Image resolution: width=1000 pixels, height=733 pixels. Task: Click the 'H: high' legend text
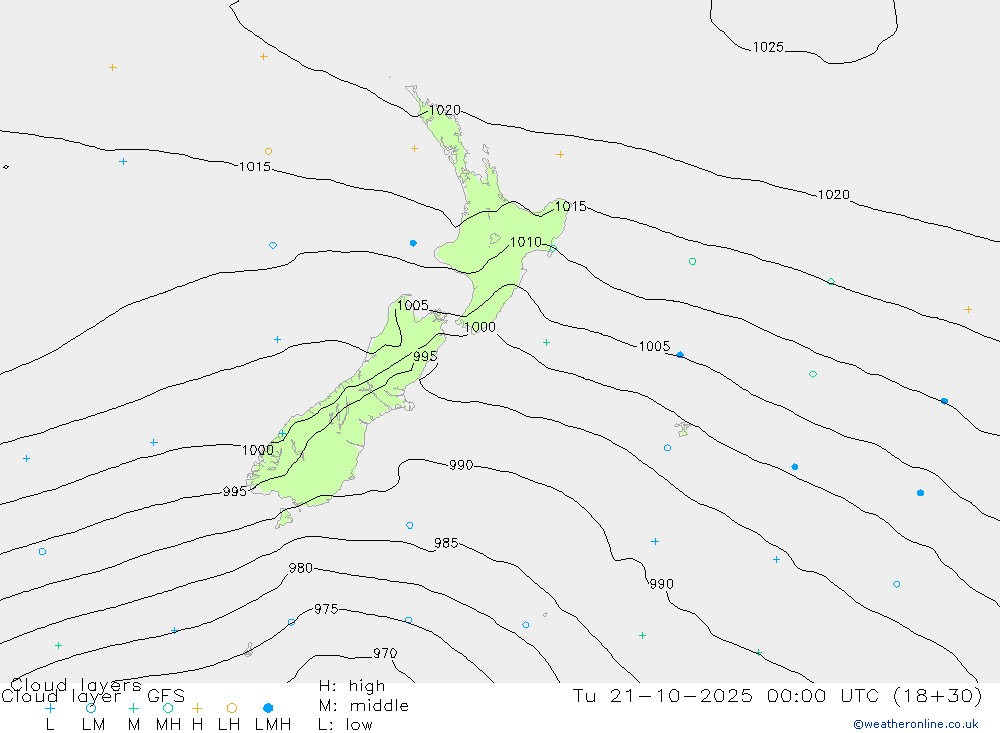[x=352, y=686]
